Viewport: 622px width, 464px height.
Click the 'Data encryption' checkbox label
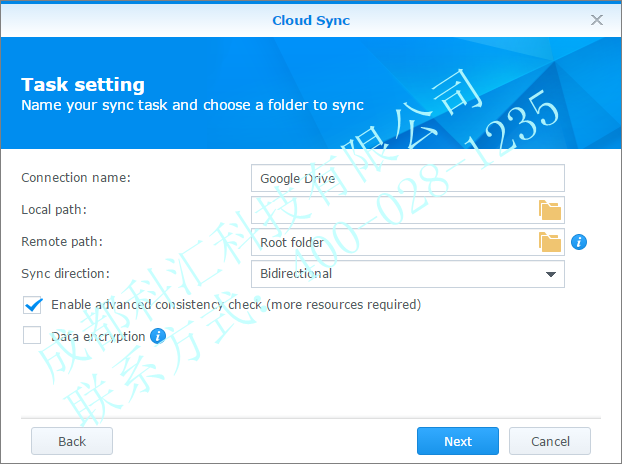pos(98,337)
